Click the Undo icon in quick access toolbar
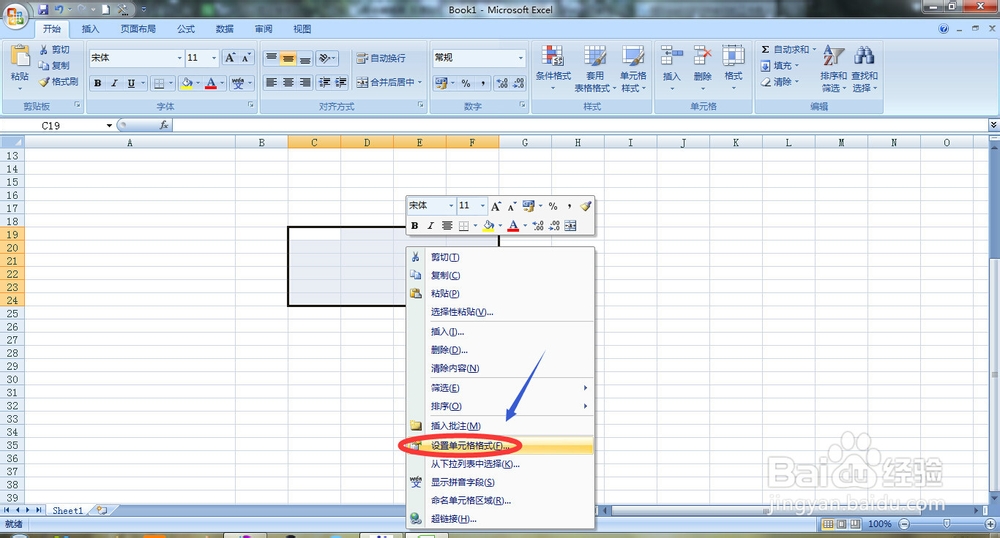Screen dimensions: 1000x538 click(59, 10)
